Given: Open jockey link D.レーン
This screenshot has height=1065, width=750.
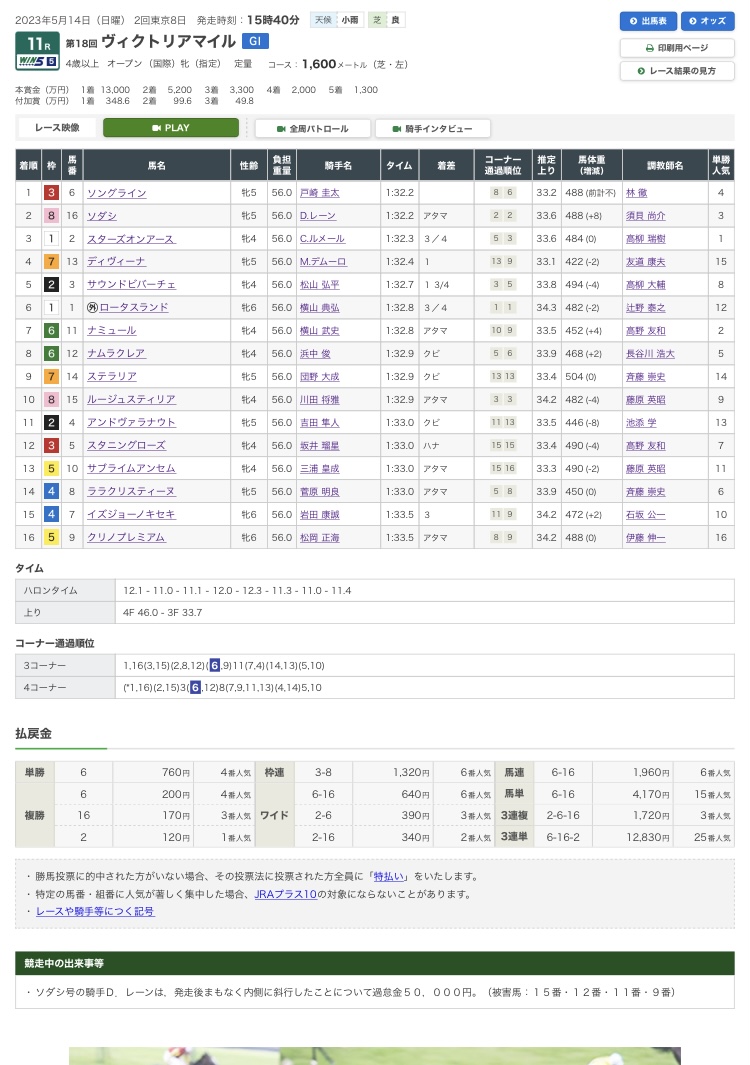Looking at the screenshot, I should (x=318, y=216).
